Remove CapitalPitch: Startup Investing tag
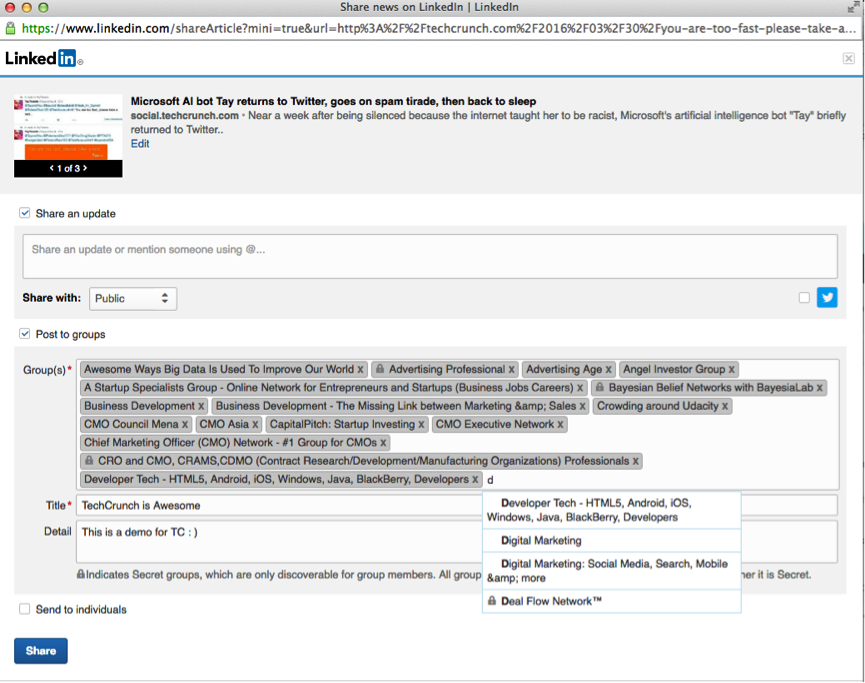This screenshot has width=865, height=683. [421, 425]
